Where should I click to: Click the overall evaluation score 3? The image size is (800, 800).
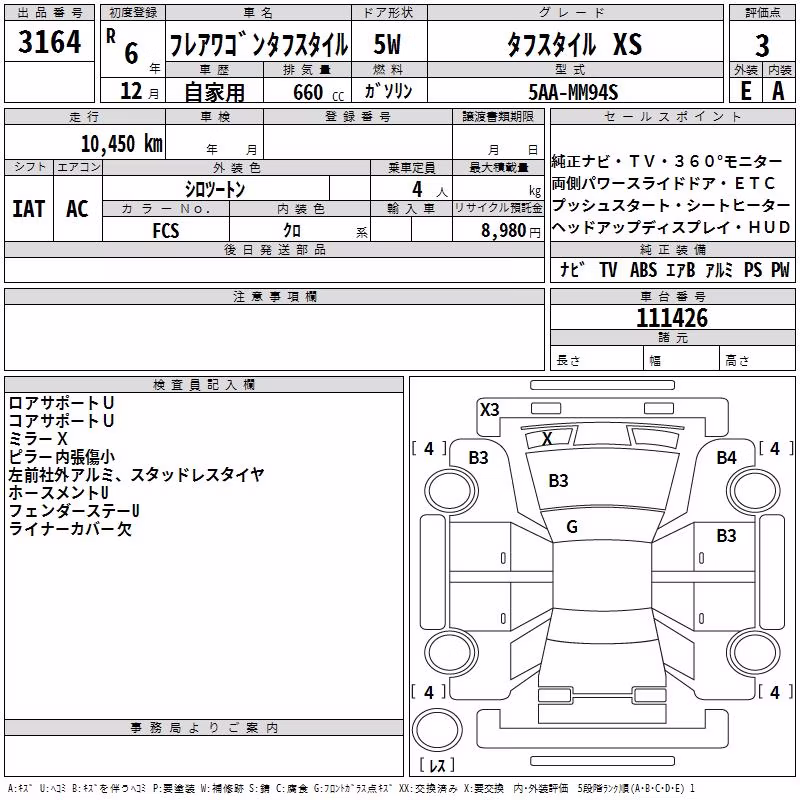(762, 46)
